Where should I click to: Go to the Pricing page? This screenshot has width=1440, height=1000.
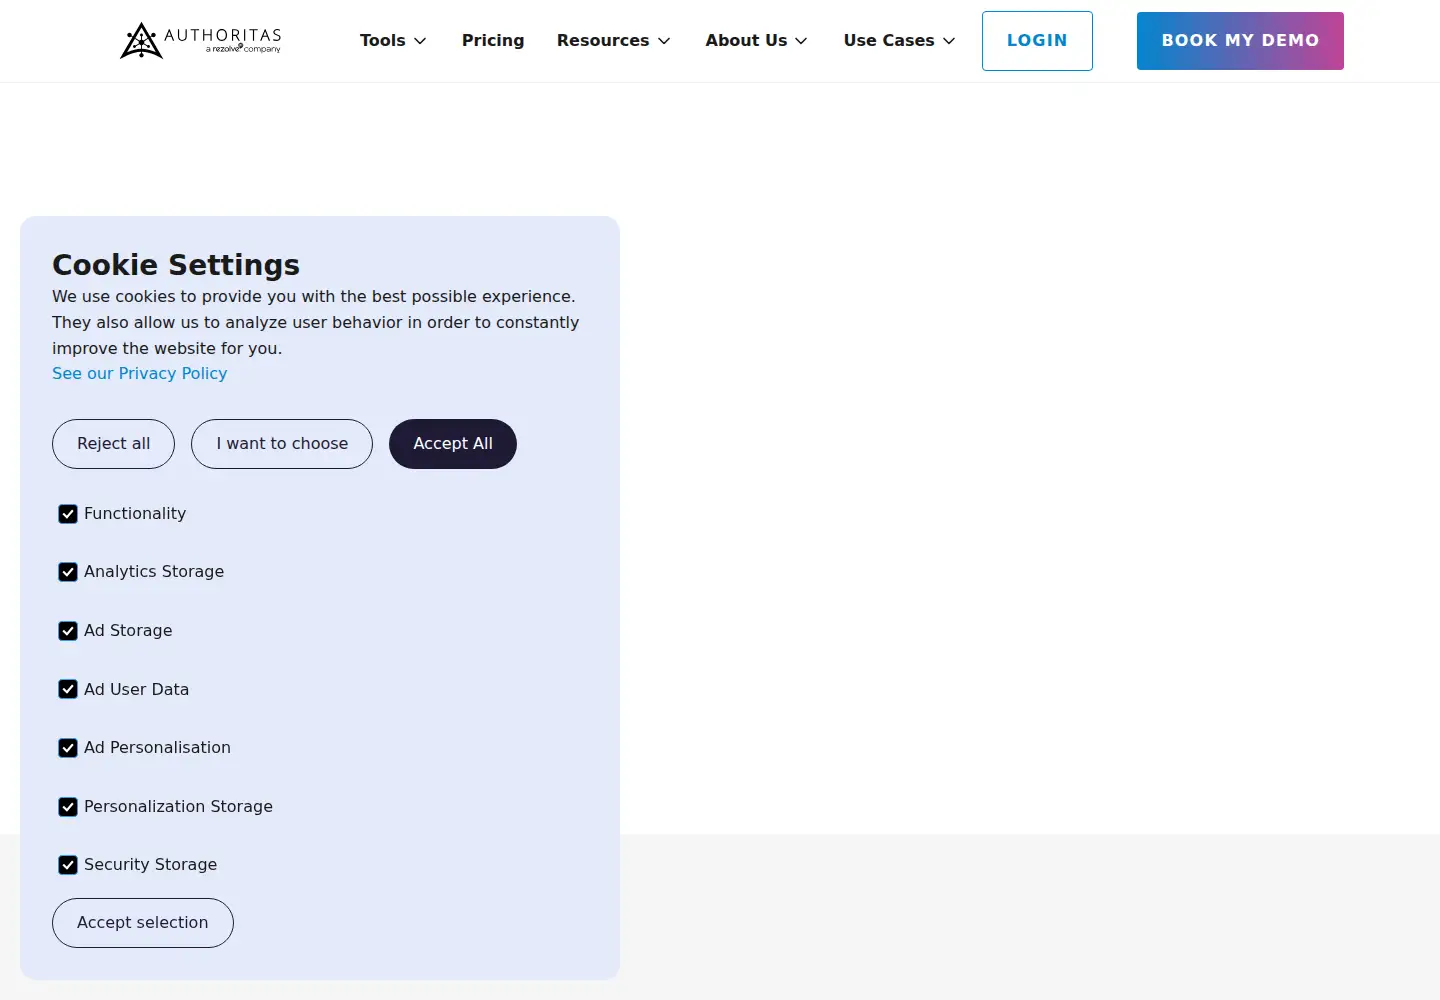(493, 41)
